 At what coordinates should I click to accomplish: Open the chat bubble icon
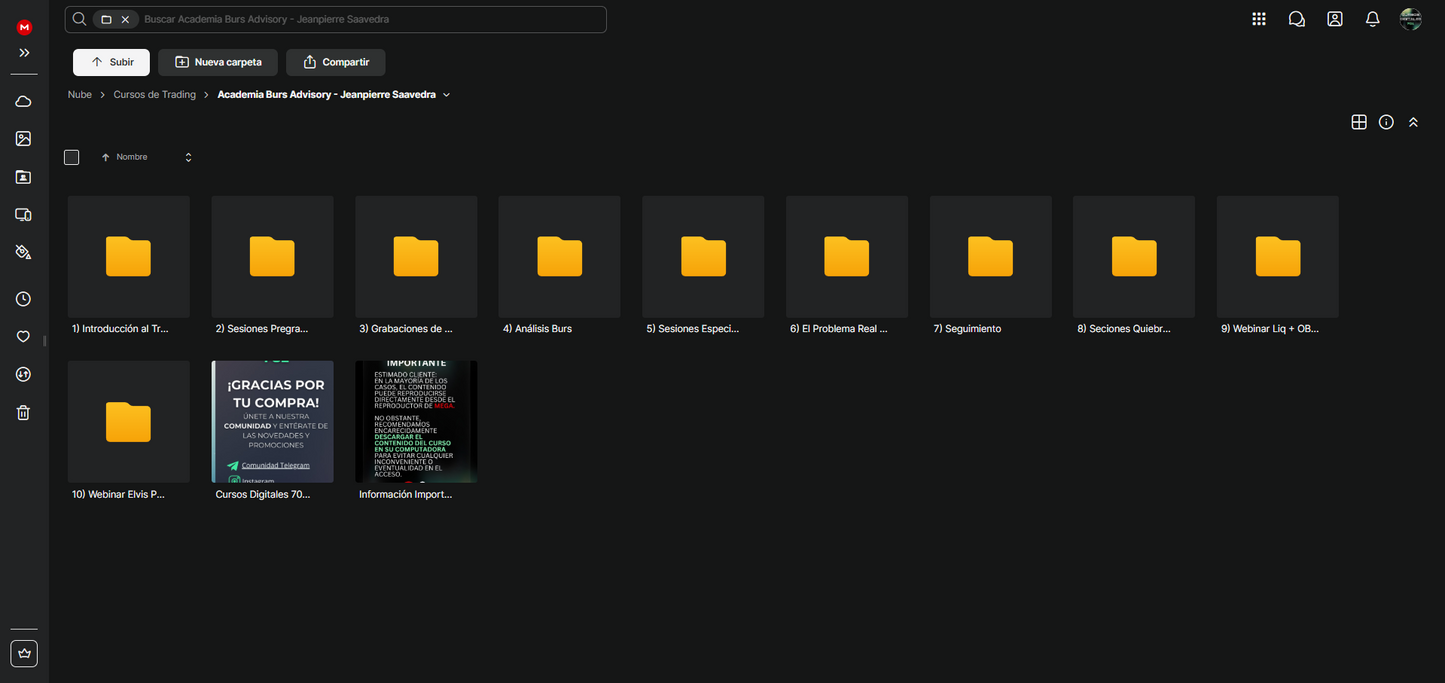click(1297, 19)
